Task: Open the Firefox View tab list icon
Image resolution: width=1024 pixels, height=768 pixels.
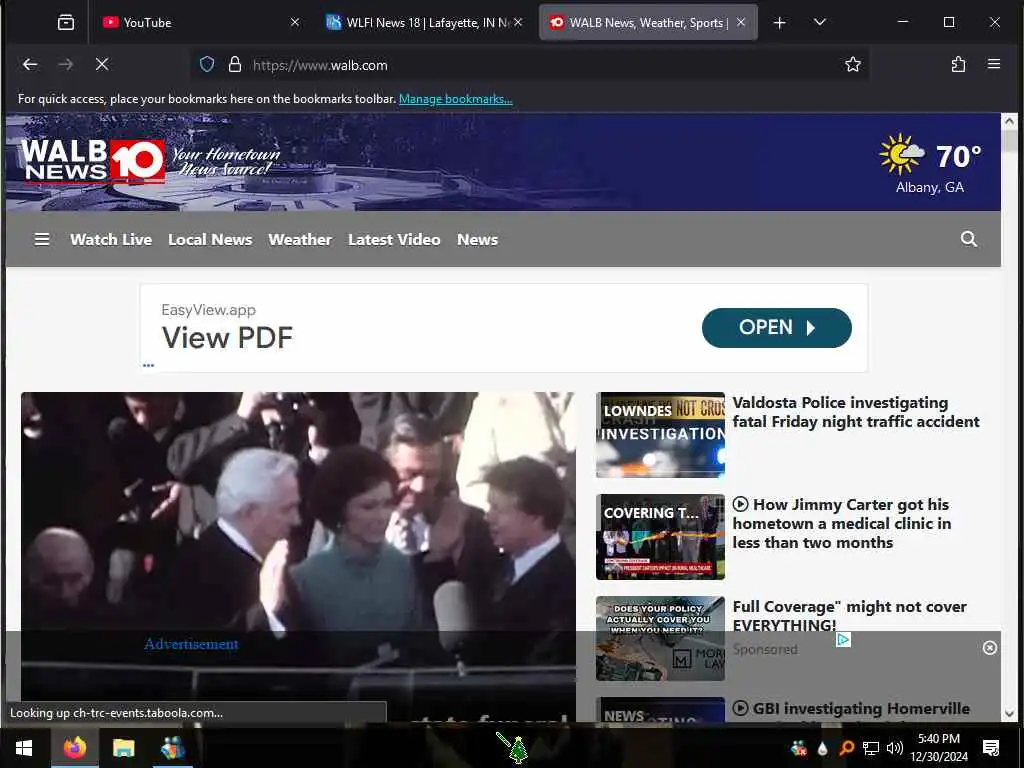Action: [x=66, y=23]
